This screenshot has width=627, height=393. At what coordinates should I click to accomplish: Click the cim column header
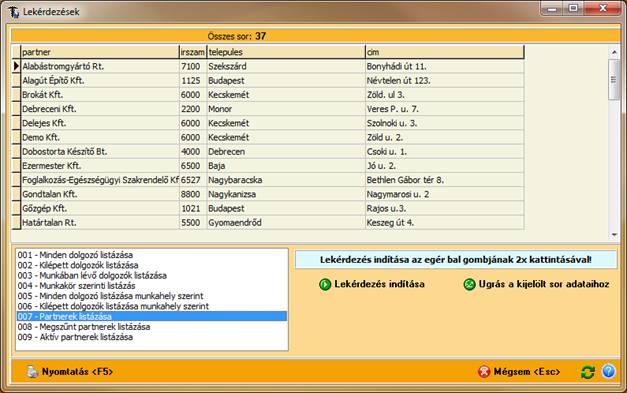click(445, 52)
